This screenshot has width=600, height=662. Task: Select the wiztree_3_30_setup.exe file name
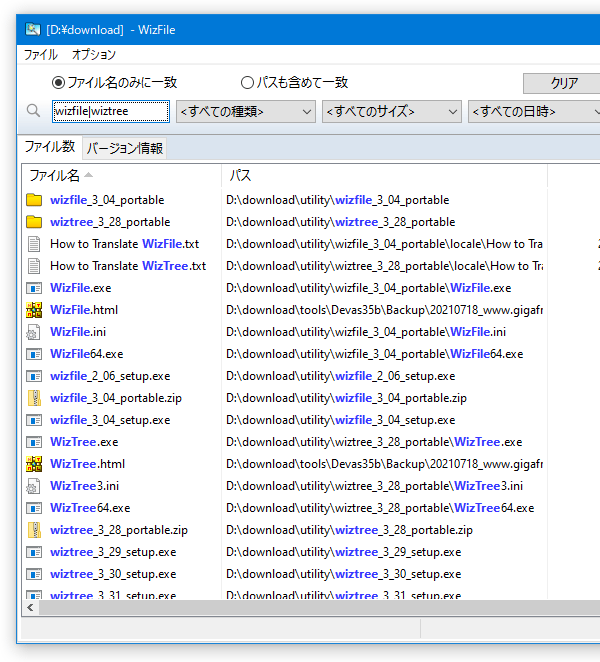(113, 574)
